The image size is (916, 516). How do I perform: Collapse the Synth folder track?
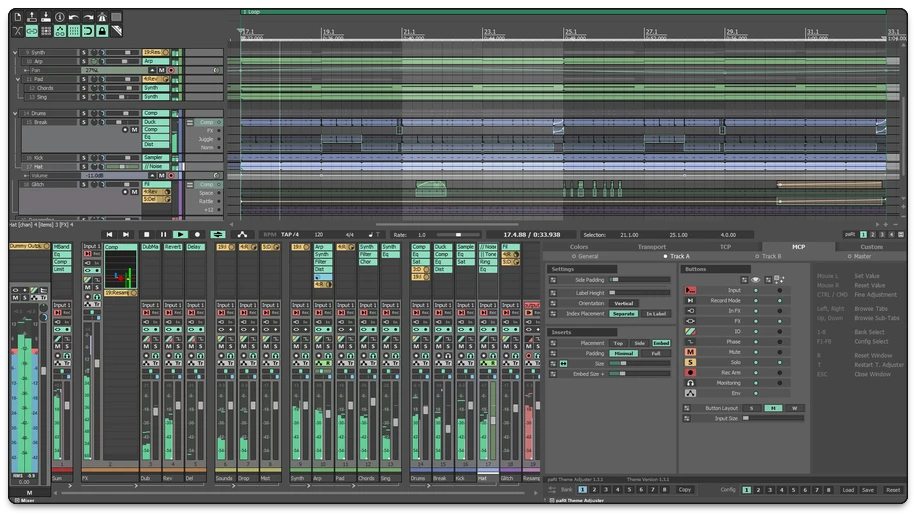(17, 52)
